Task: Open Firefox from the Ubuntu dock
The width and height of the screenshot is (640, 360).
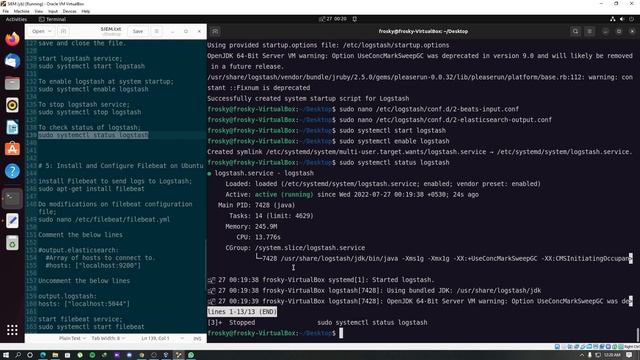Action: coord(12,39)
